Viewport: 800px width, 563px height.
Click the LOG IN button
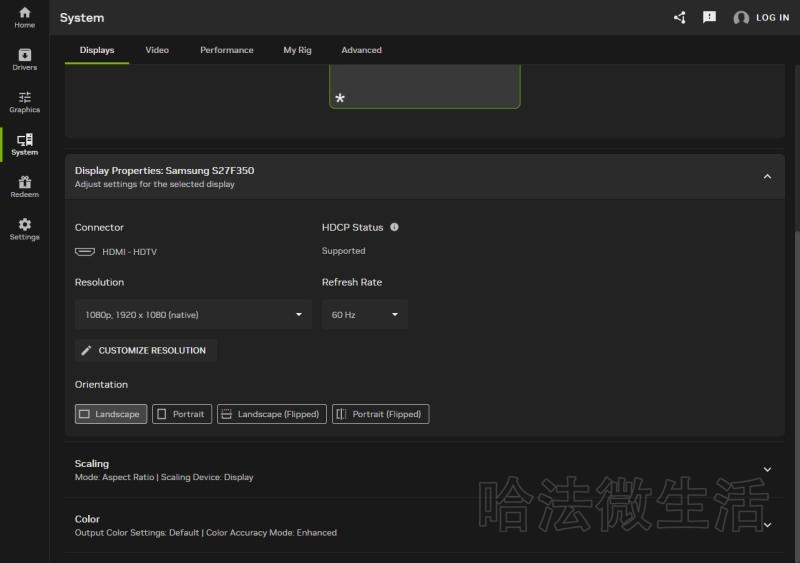pyautogui.click(x=772, y=18)
